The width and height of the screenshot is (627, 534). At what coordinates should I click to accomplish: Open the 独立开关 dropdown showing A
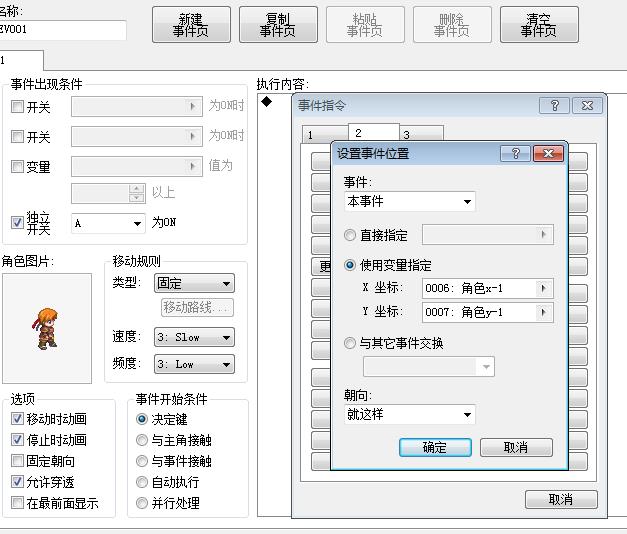108,223
